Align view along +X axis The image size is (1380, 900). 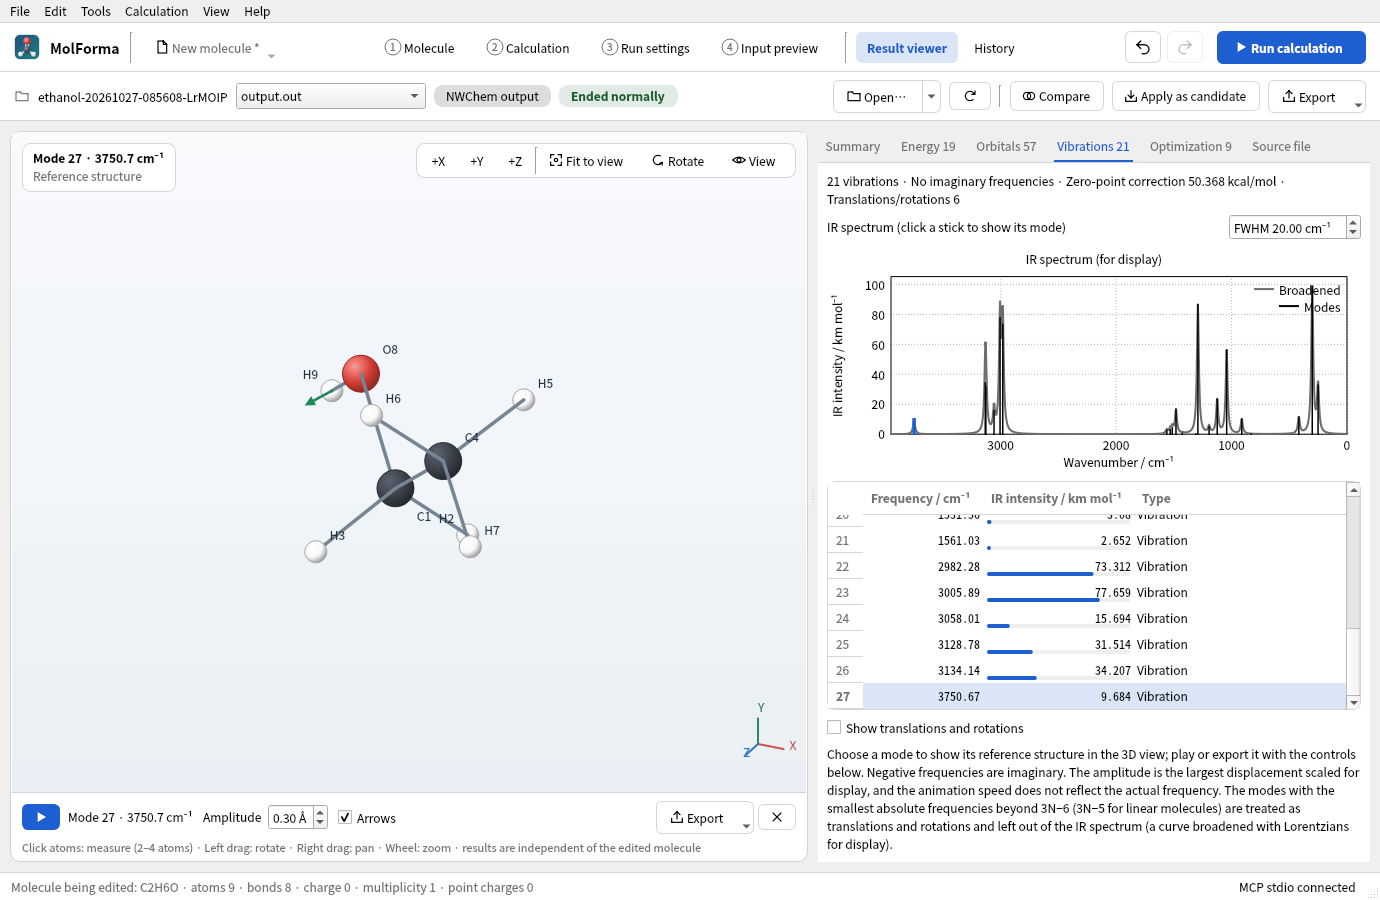pos(438,161)
